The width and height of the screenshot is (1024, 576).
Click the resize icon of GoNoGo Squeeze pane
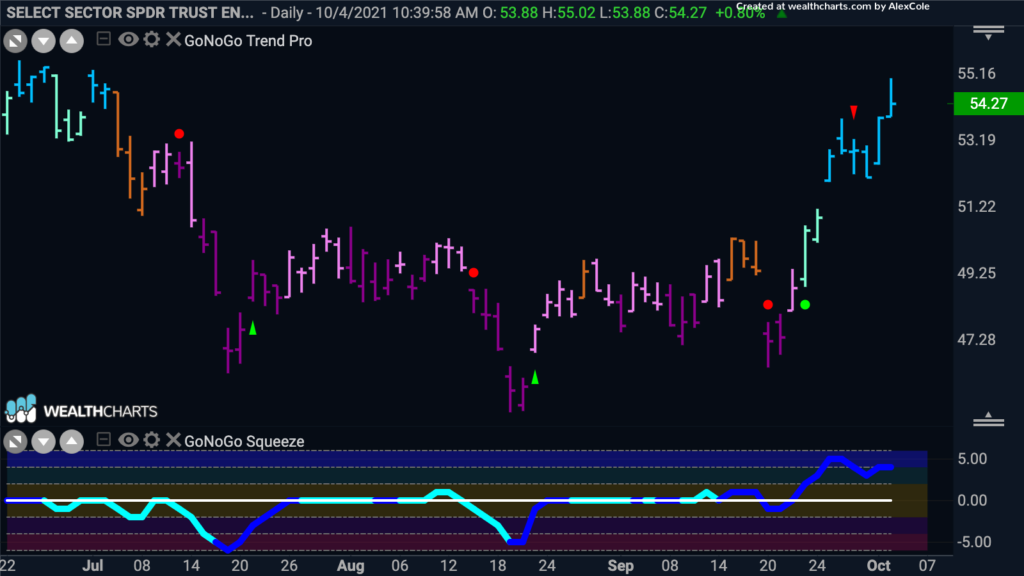[16, 442]
